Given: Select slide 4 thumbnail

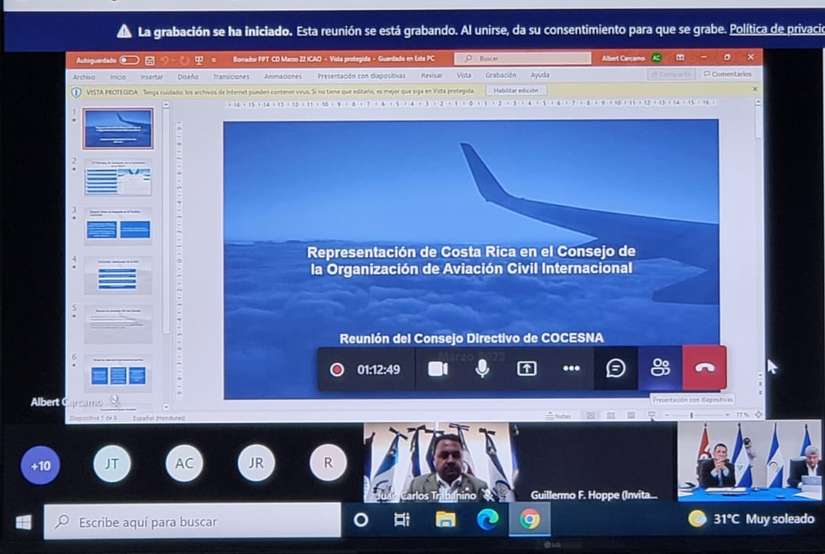Looking at the screenshot, I should click(x=118, y=275).
